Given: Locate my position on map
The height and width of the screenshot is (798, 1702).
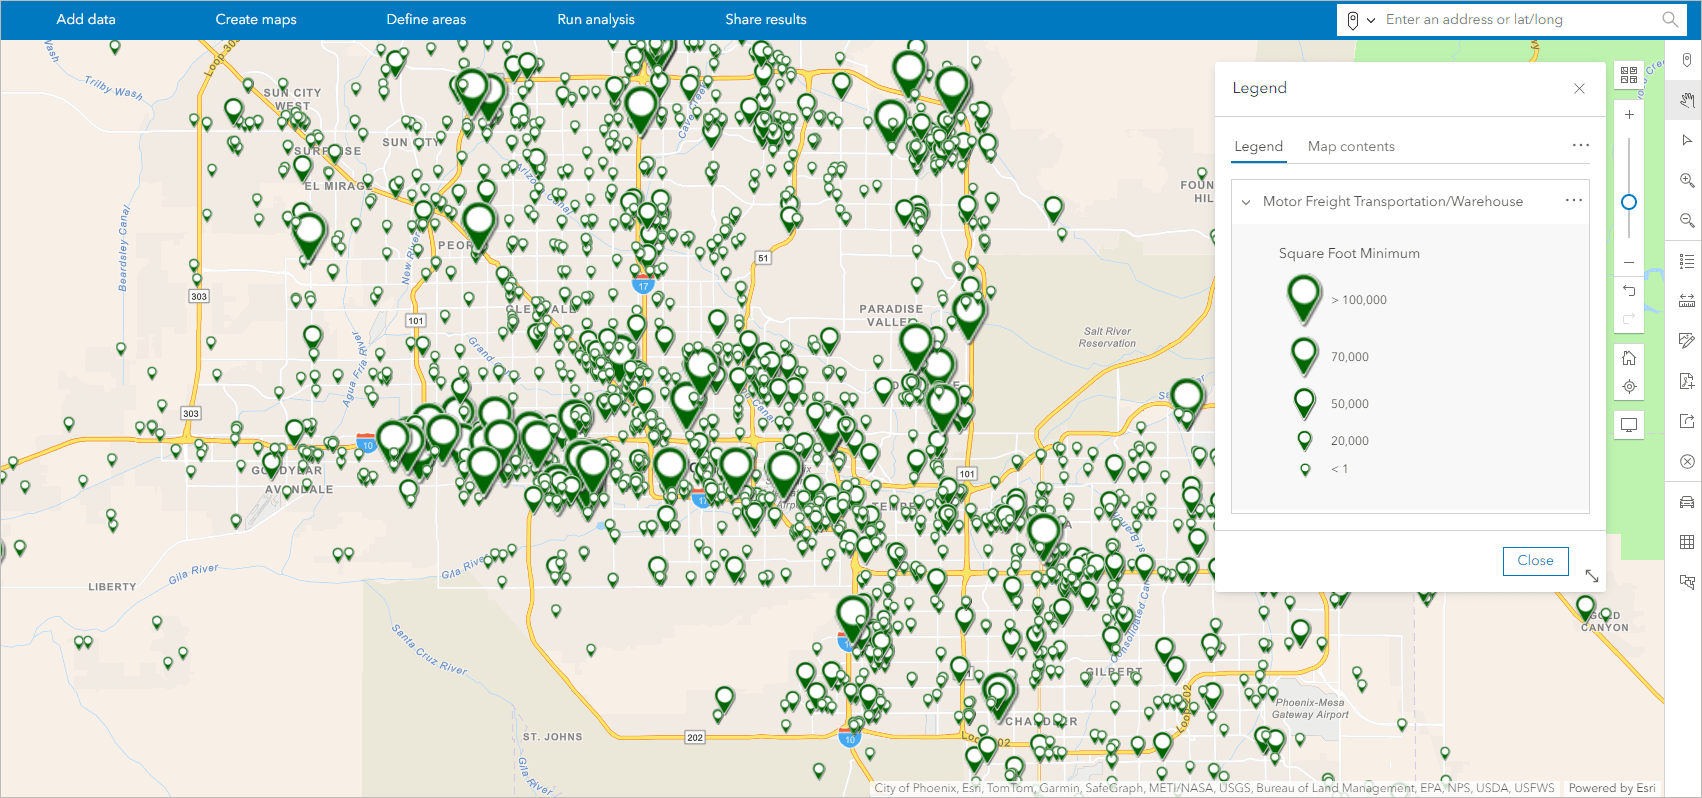Looking at the screenshot, I should [1629, 387].
